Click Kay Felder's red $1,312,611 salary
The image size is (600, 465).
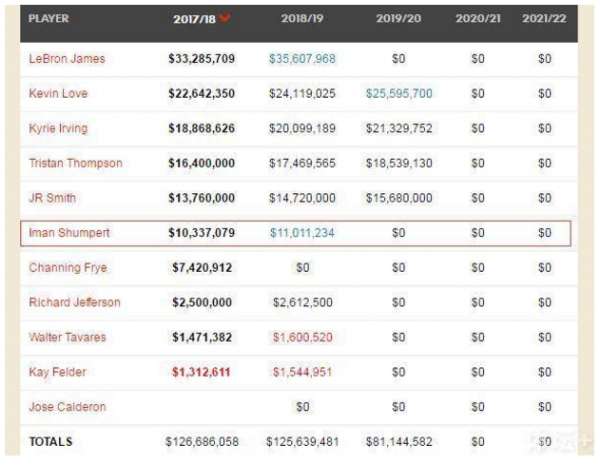202,372
